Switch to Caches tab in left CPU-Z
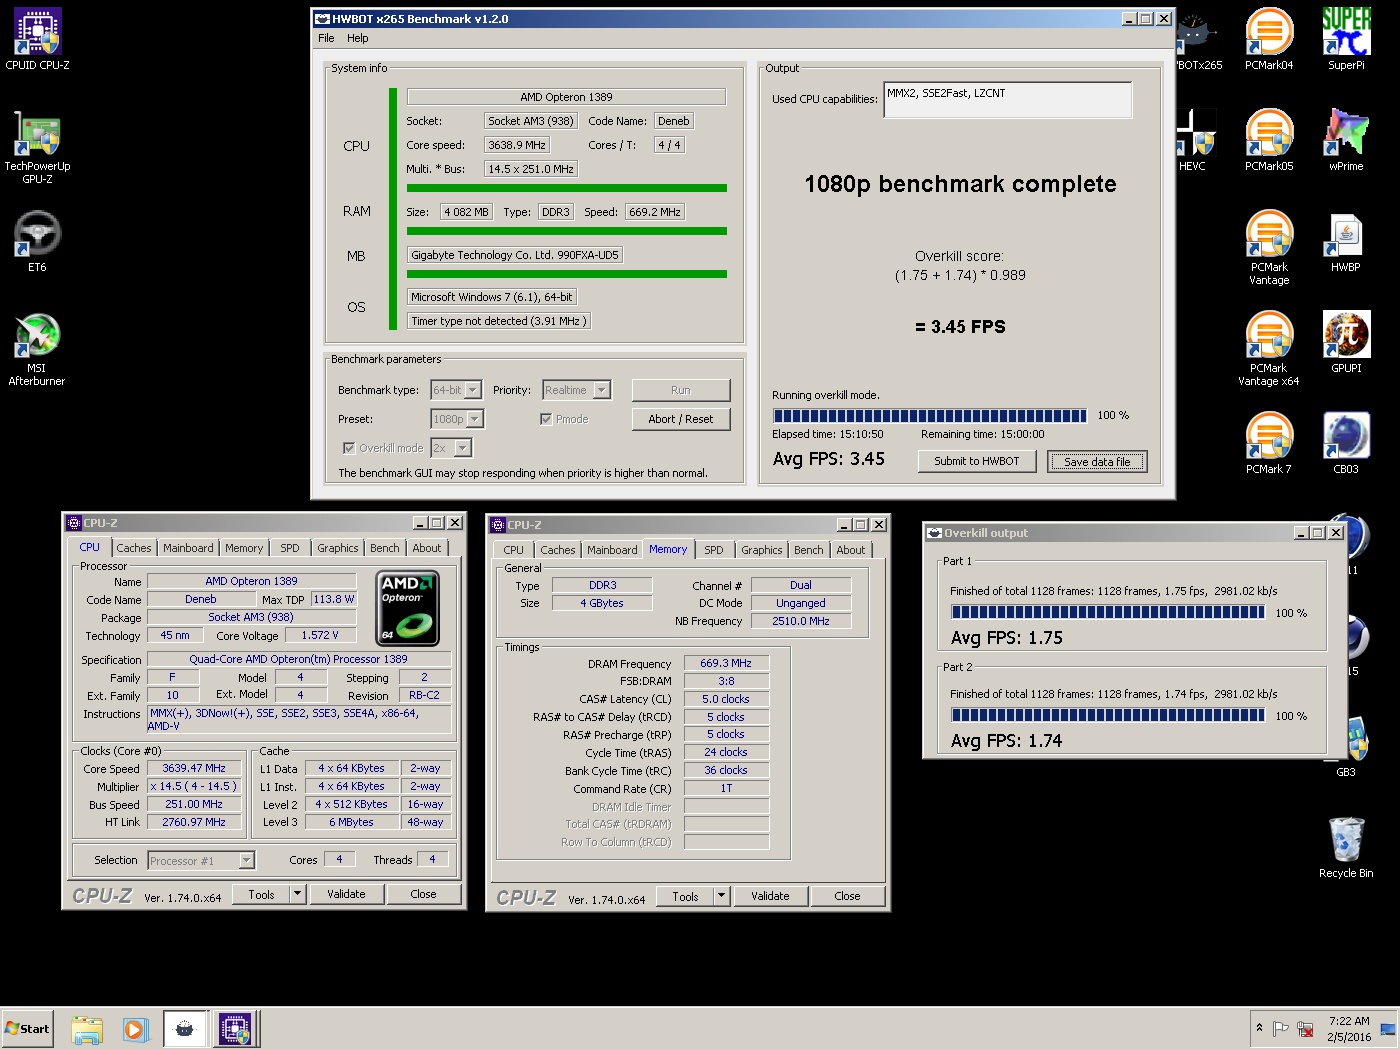This screenshot has width=1400, height=1050. click(x=134, y=548)
